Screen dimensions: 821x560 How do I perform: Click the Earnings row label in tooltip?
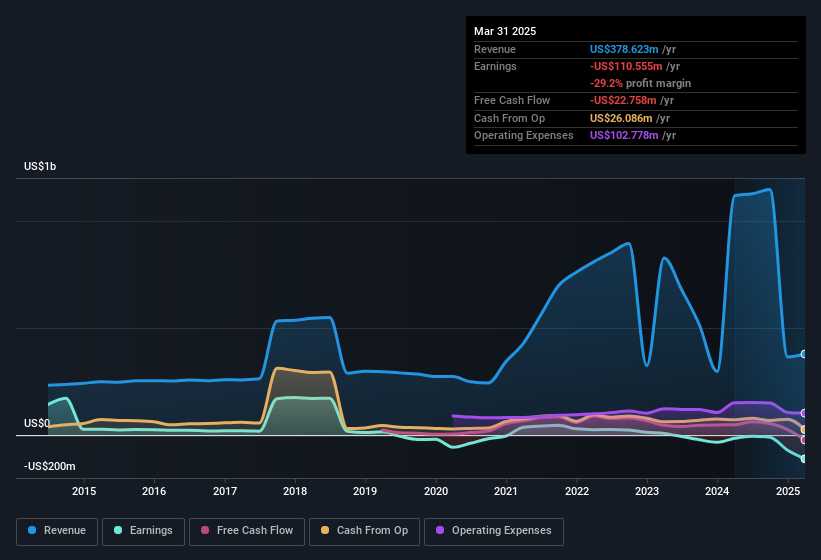point(495,66)
